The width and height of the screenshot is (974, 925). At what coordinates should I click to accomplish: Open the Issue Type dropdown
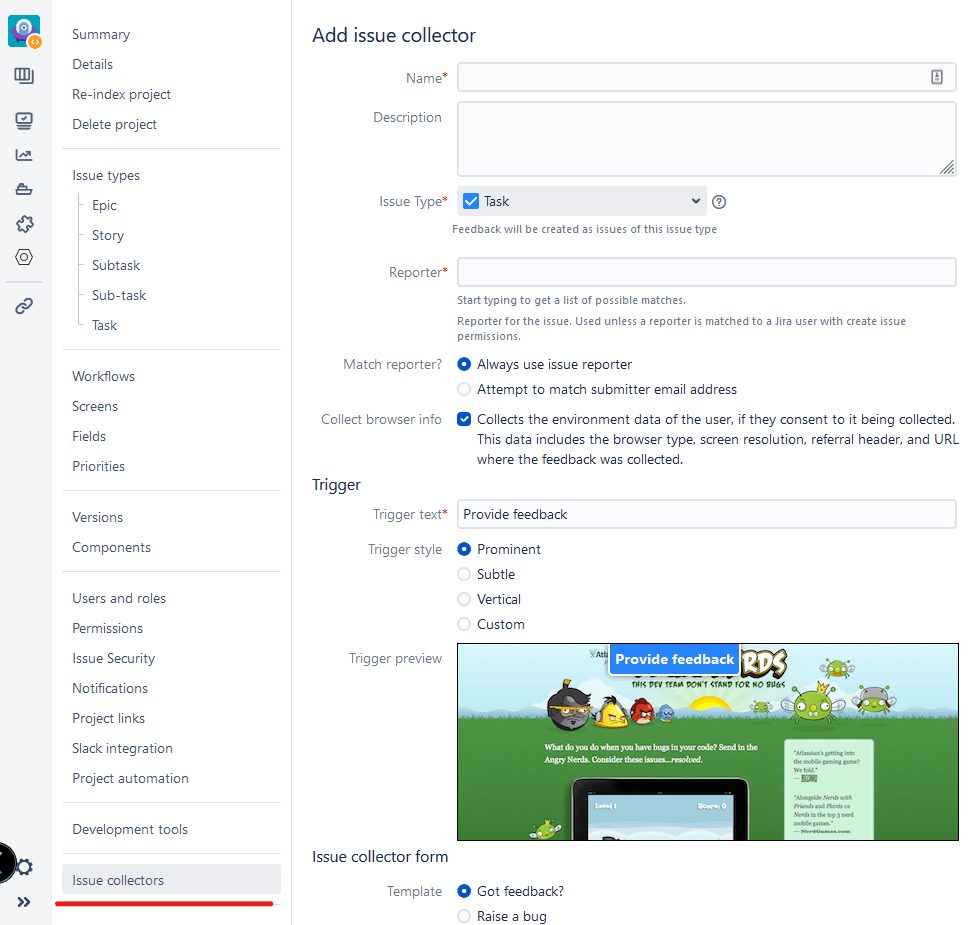pyautogui.click(x=582, y=201)
